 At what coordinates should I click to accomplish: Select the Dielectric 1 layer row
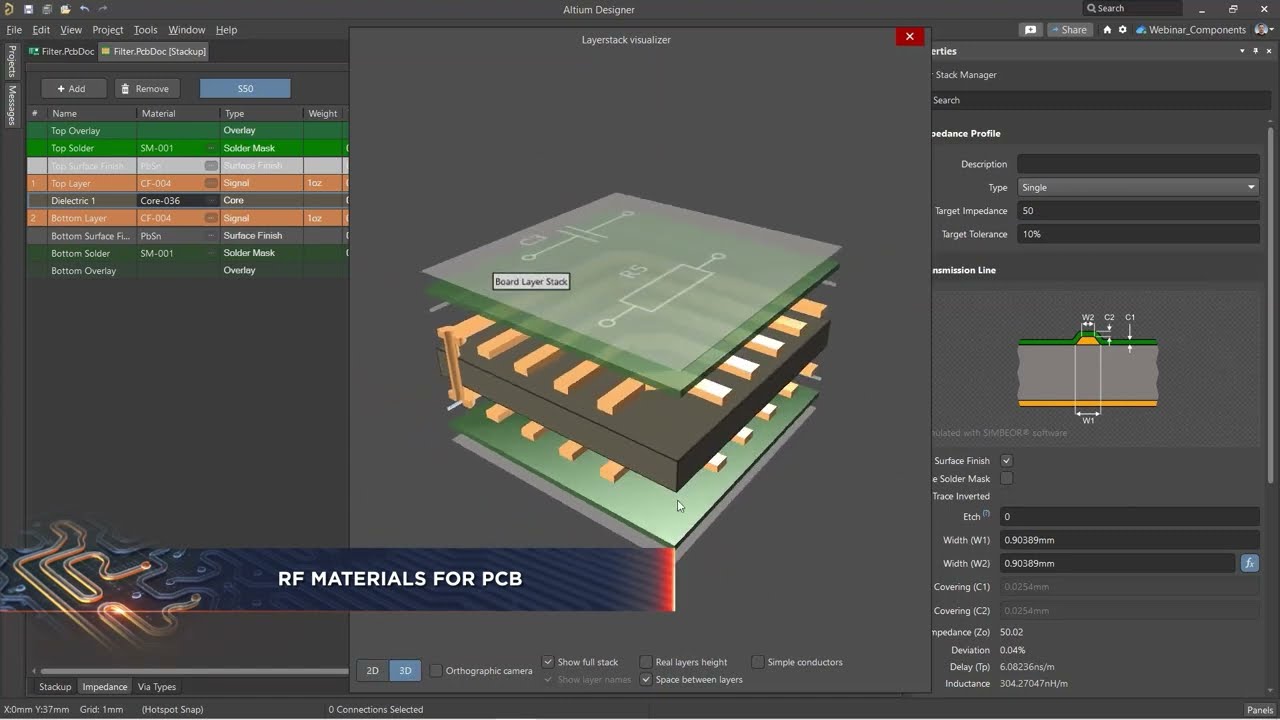pos(187,201)
